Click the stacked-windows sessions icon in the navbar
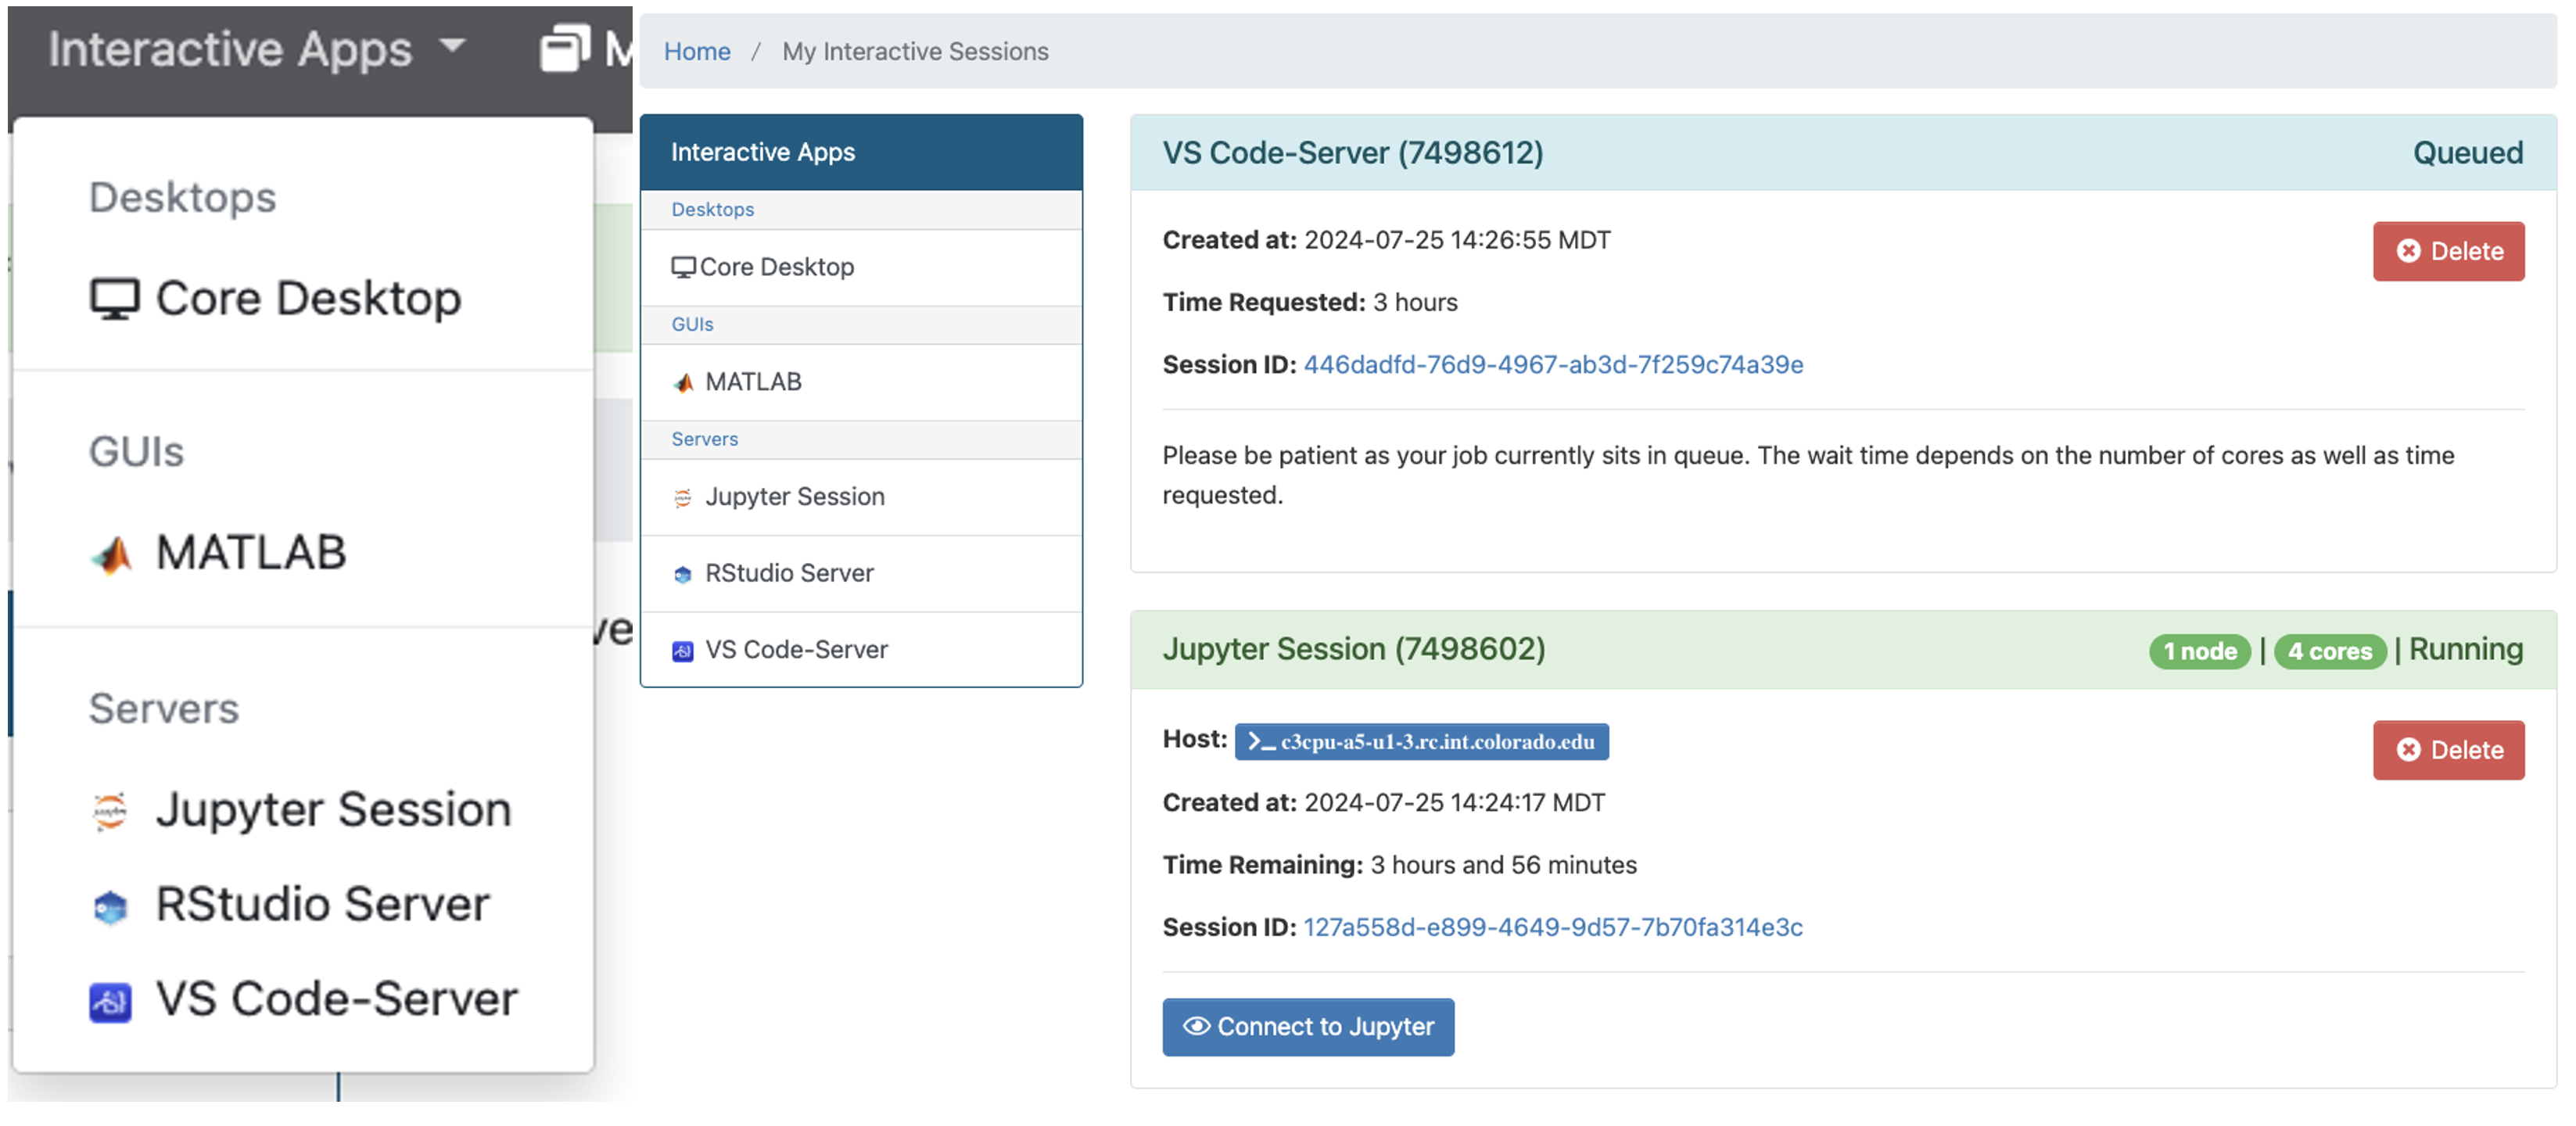 point(565,48)
